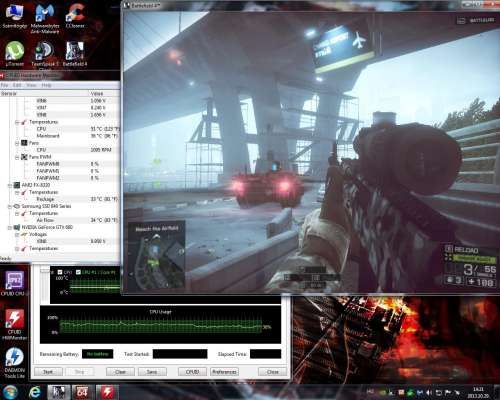Collapse Temperatures under AMD FX-8320
The image size is (500, 400).
[x=17, y=192]
